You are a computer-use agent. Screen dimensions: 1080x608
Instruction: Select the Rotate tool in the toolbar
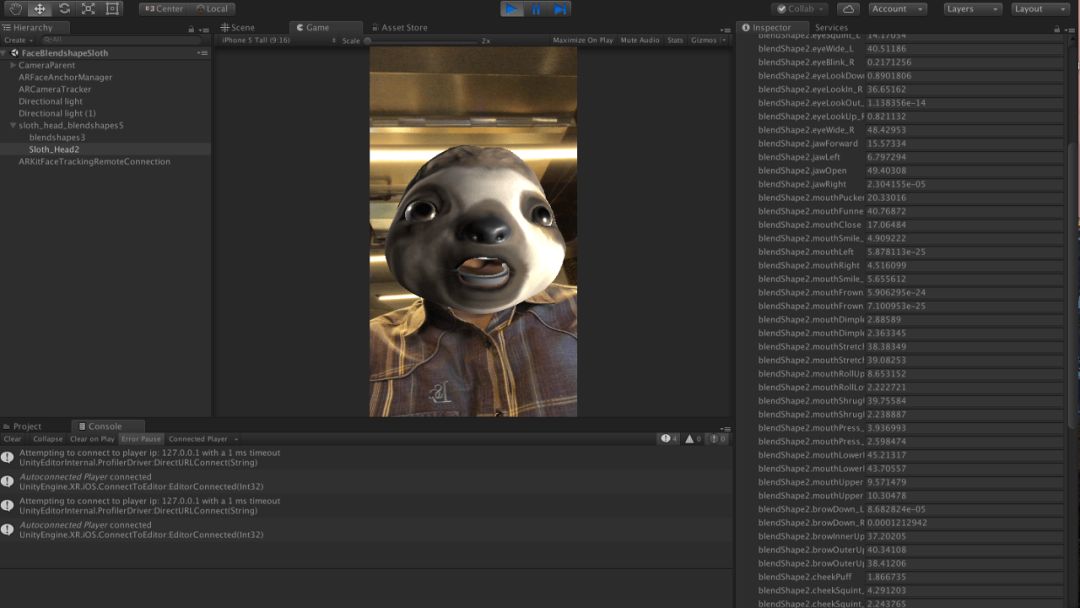64,9
